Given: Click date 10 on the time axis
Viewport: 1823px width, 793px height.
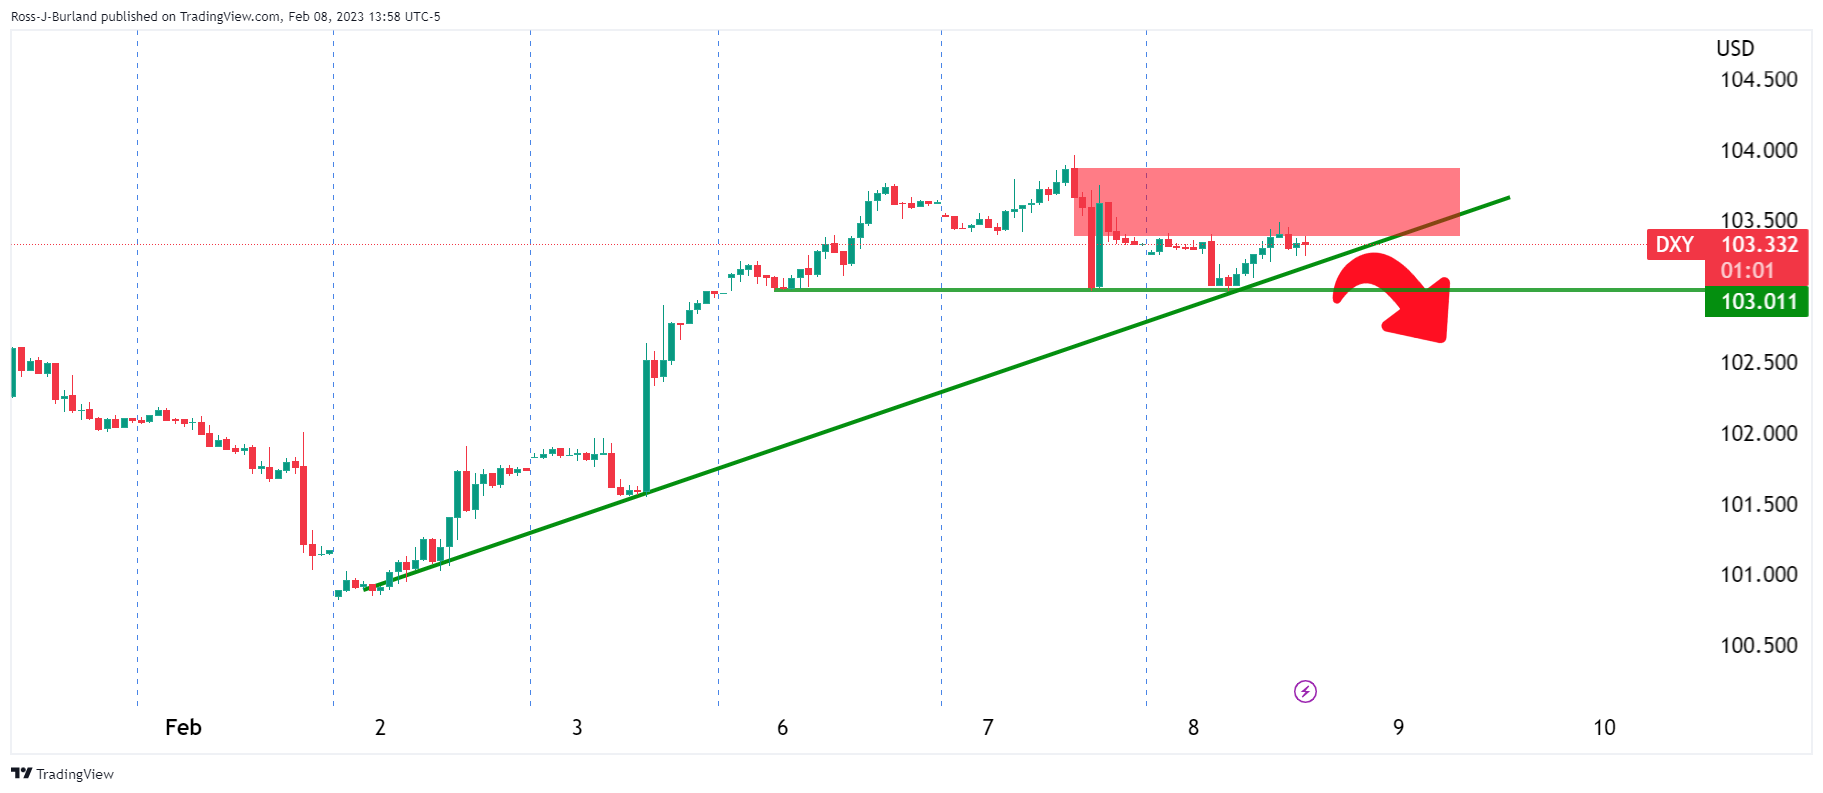Looking at the screenshot, I should [x=1604, y=727].
